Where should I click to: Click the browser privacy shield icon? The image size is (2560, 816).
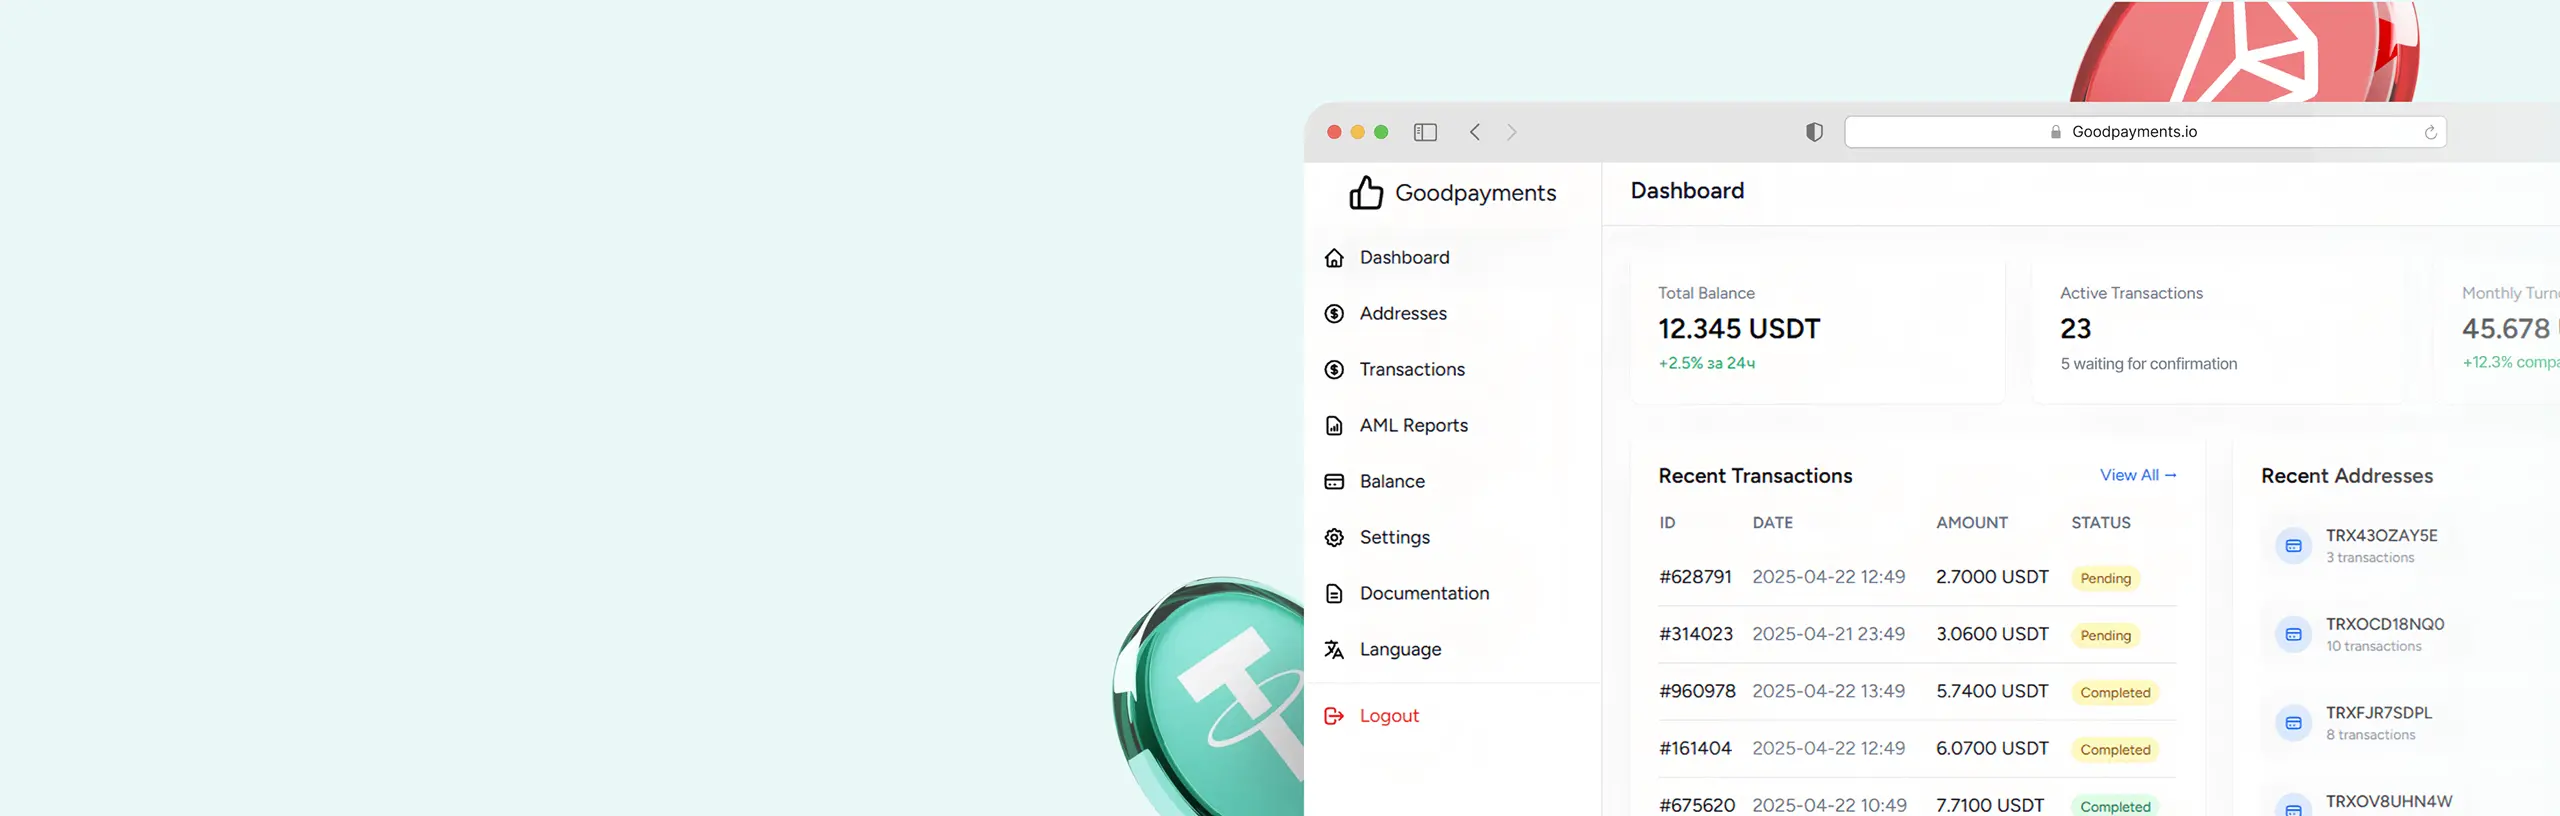coord(1814,132)
